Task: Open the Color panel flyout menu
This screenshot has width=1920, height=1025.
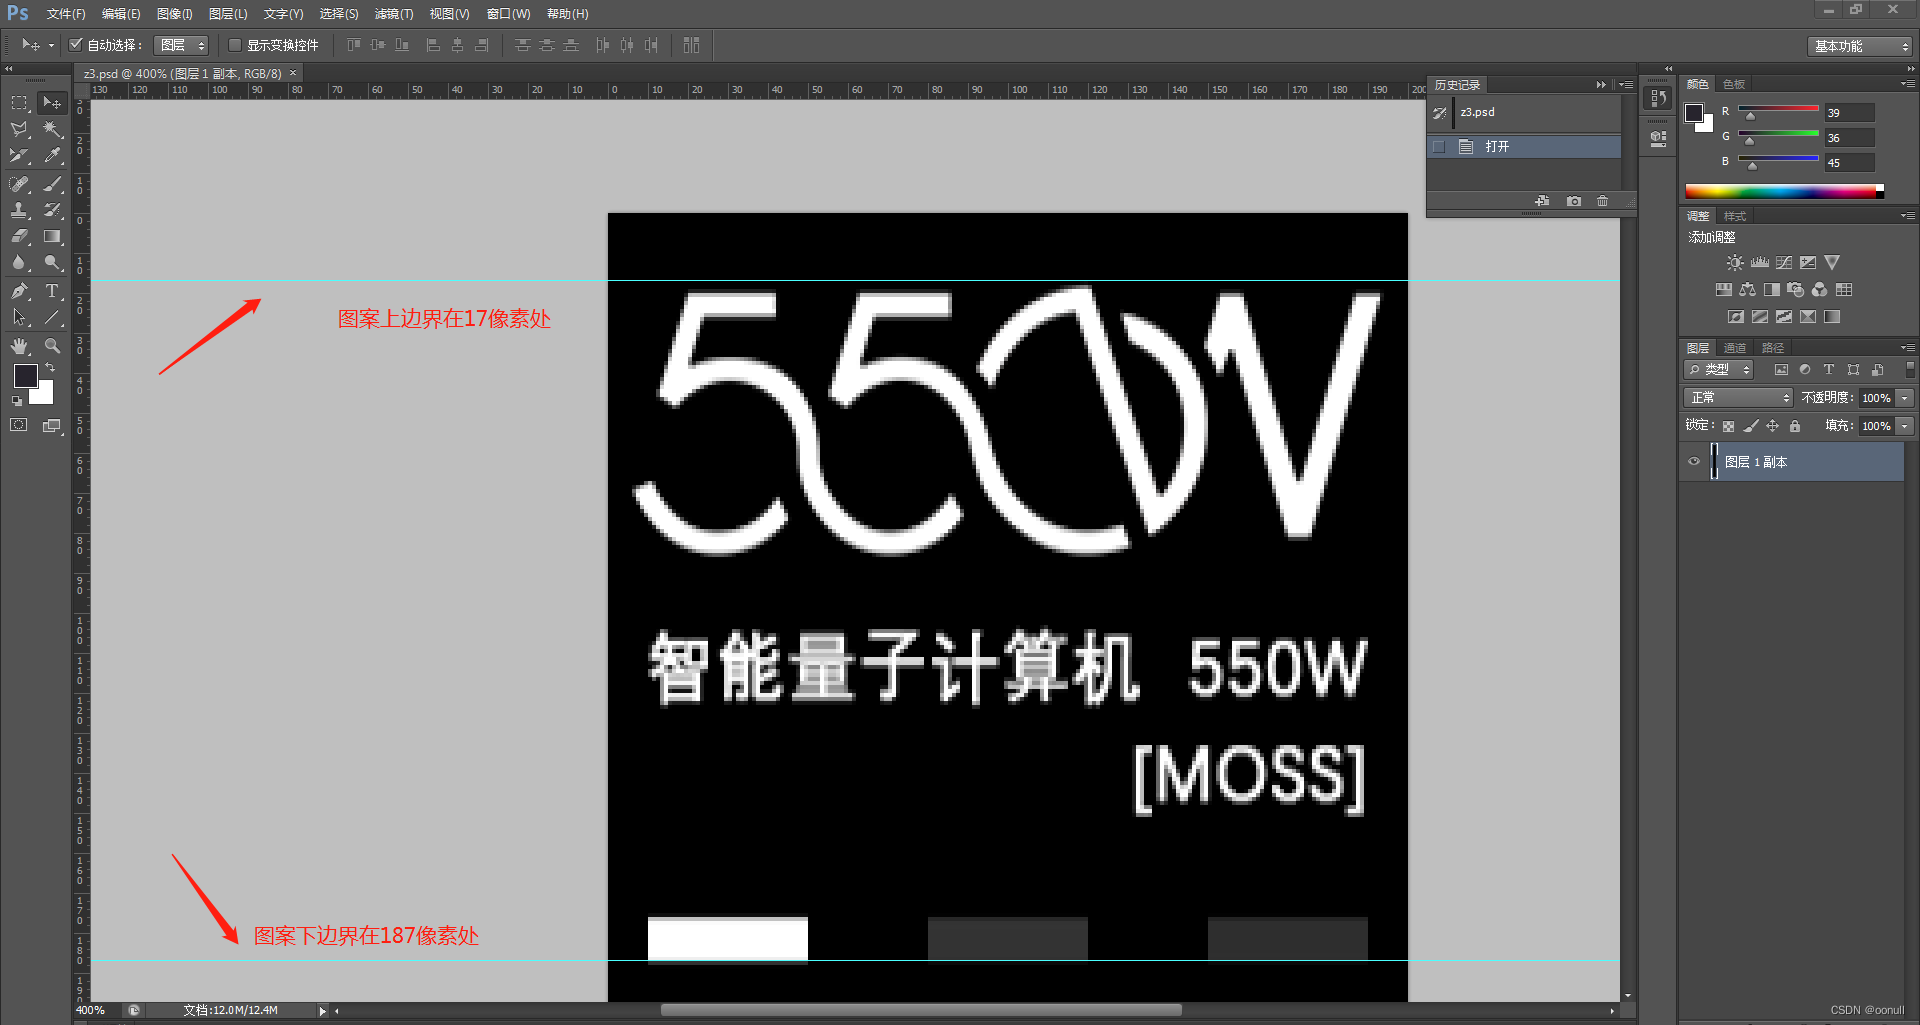Action: click(x=1908, y=84)
